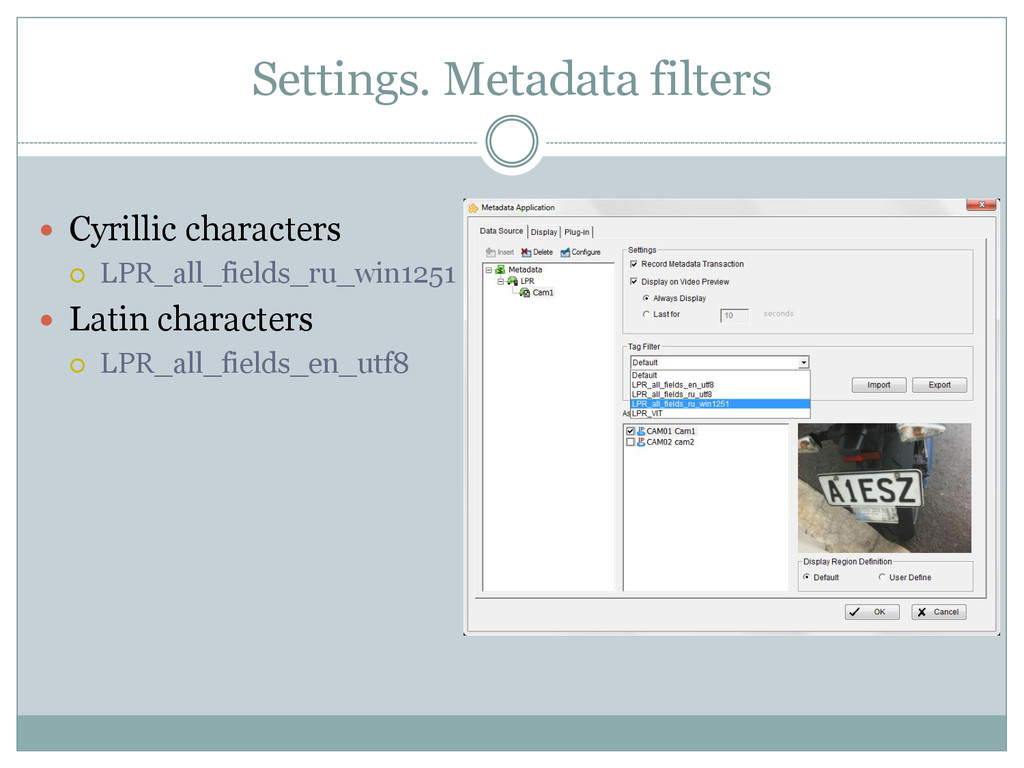Screen dimensions: 1024x768
Task: Click the CAM02 camera icon
Action: click(641, 442)
